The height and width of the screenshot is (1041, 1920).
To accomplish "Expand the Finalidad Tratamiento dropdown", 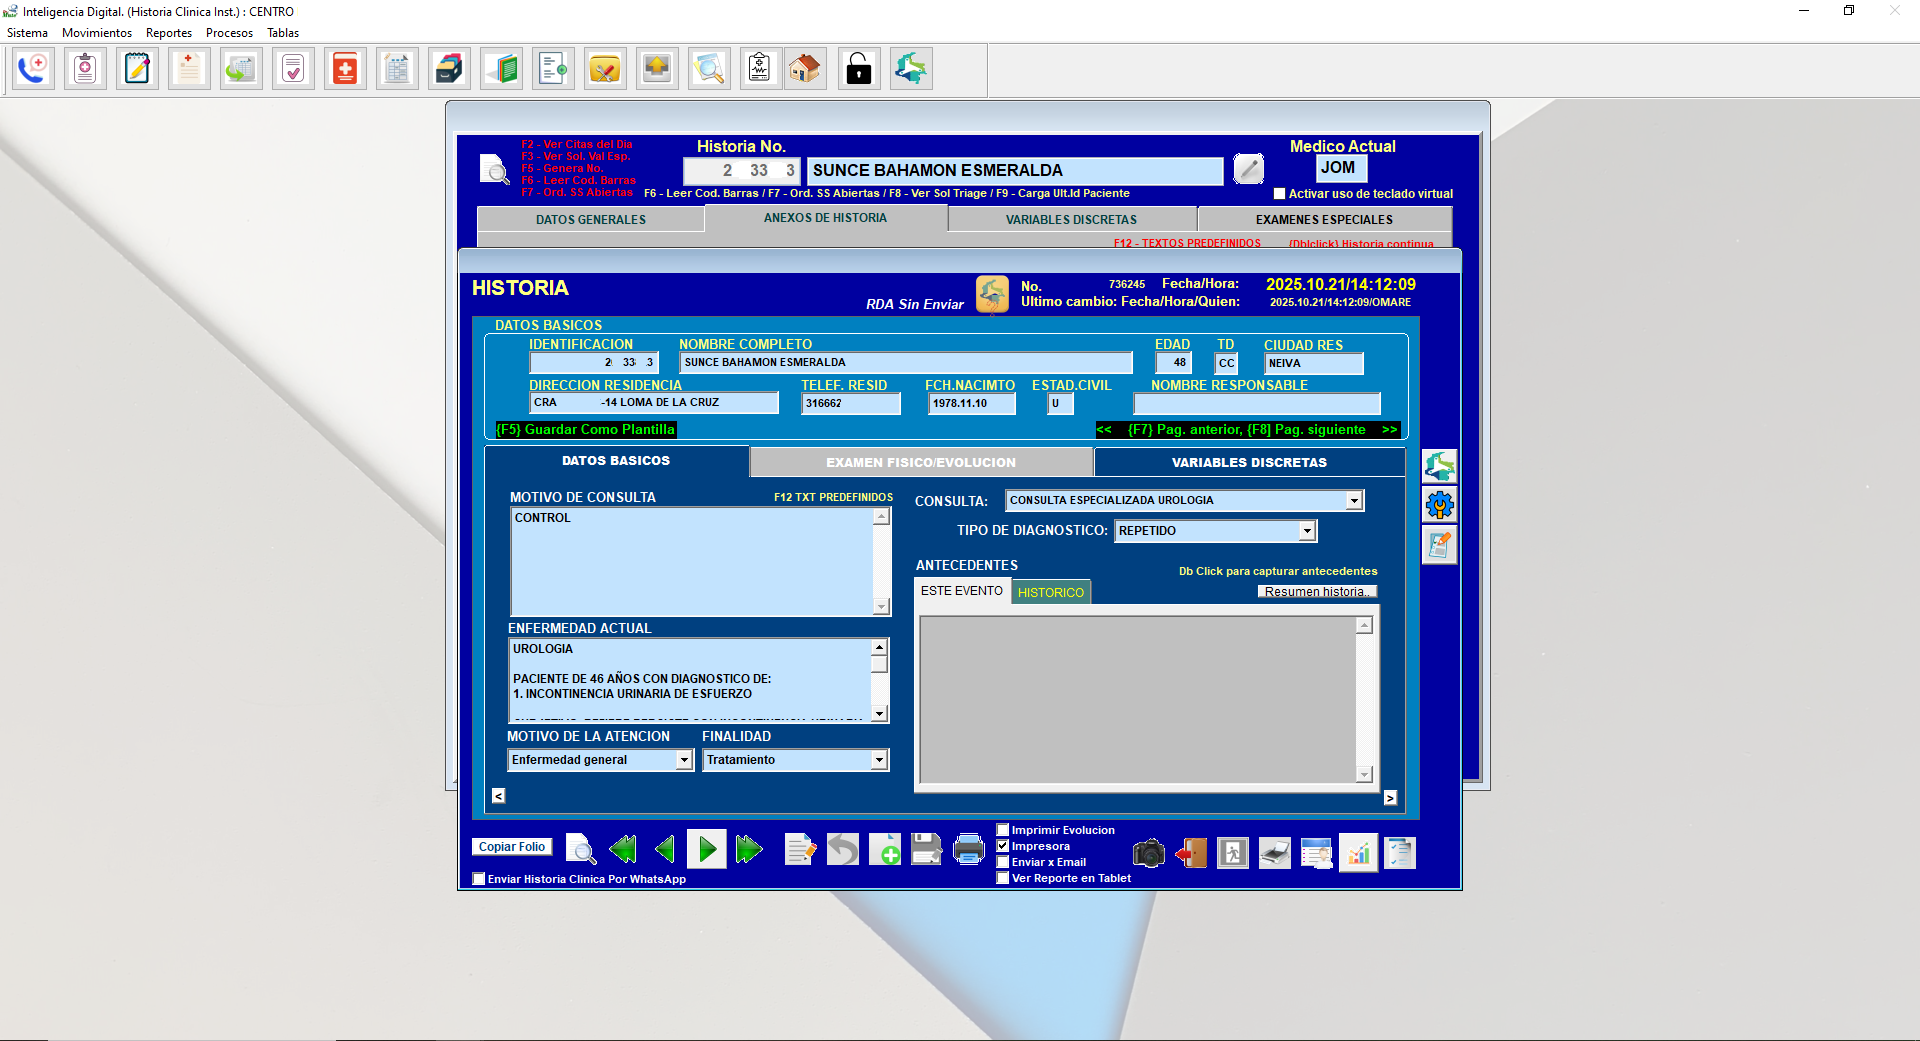I will click(879, 760).
